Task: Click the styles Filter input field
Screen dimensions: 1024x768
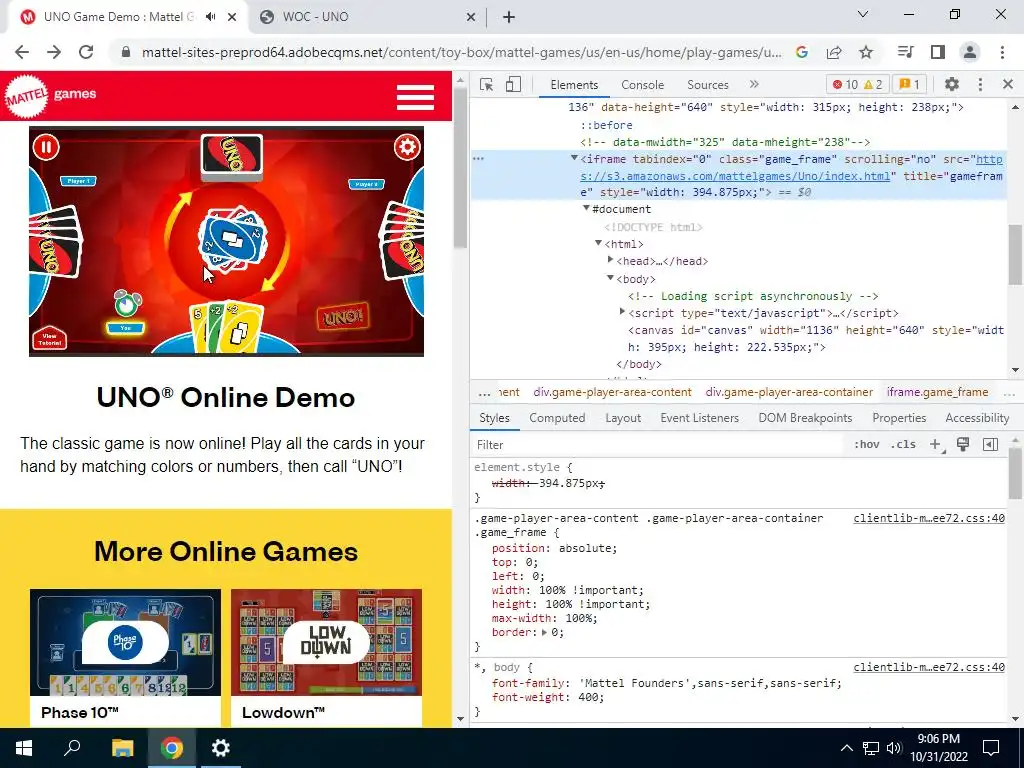Action: [x=656, y=445]
